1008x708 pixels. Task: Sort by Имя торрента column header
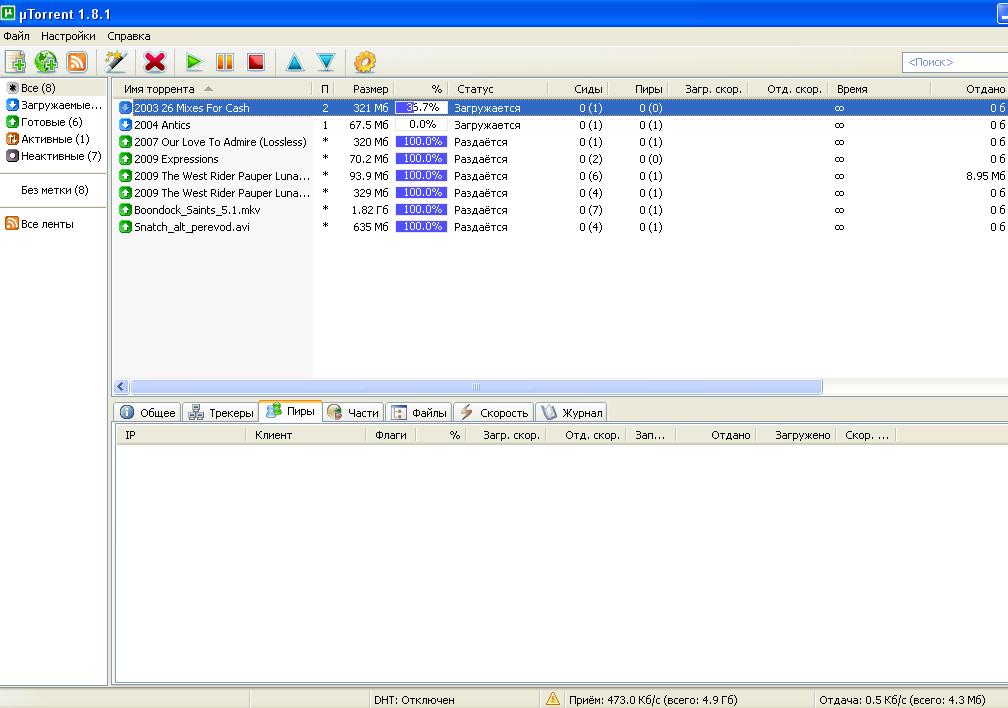213,89
